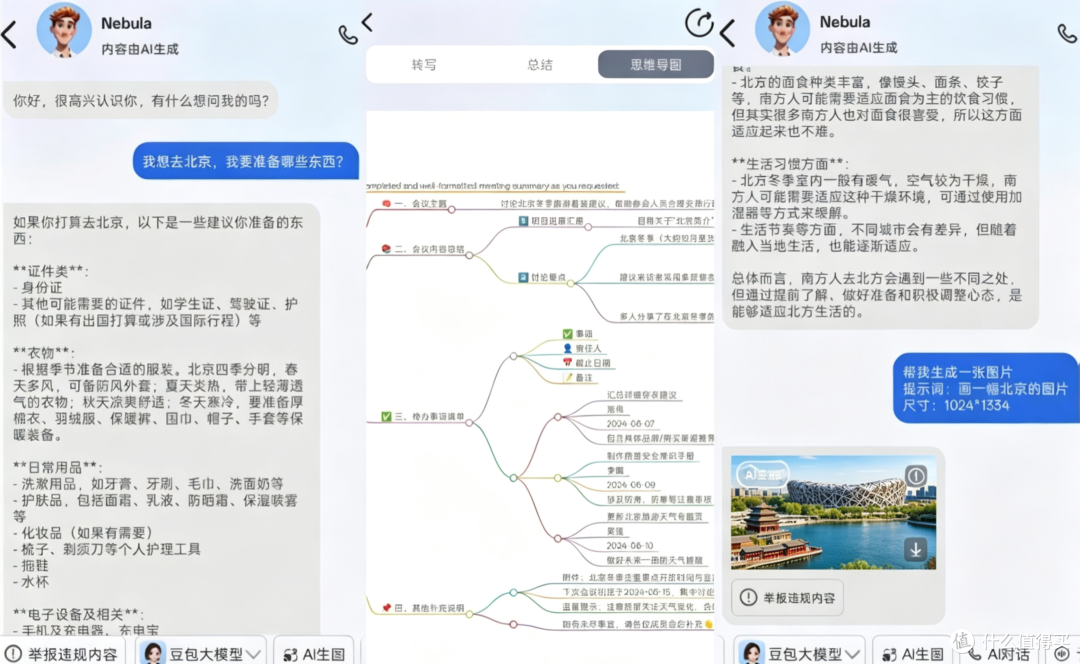The width and height of the screenshot is (1080, 664).
Task: Tap the checkmark icon beside 事项 in the mind map
Action: click(x=568, y=333)
